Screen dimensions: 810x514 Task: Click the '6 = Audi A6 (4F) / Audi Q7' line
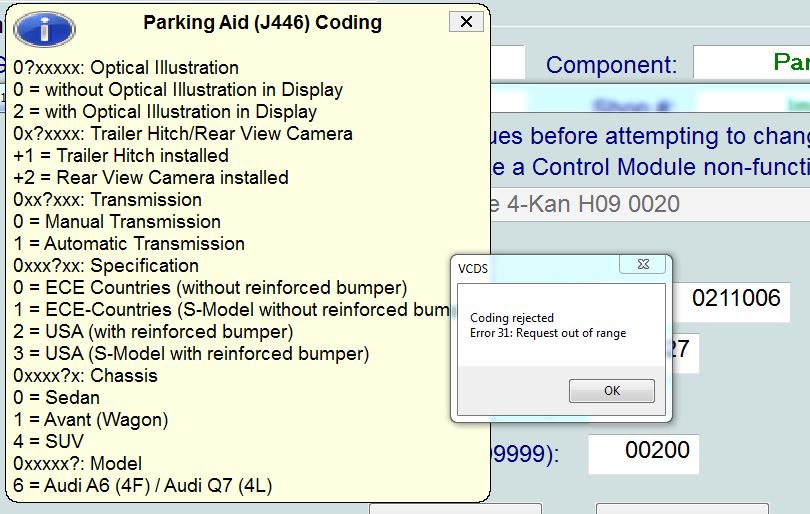coord(143,486)
